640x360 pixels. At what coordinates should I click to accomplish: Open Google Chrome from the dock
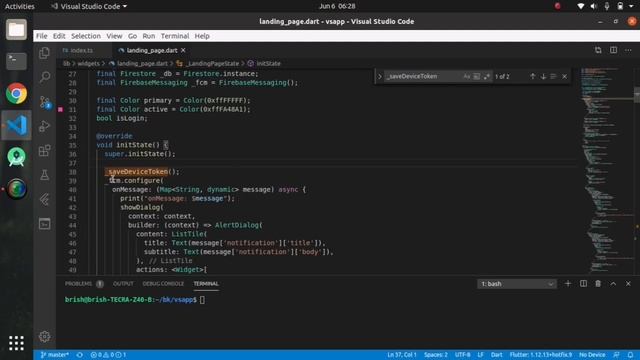pyautogui.click(x=16, y=93)
